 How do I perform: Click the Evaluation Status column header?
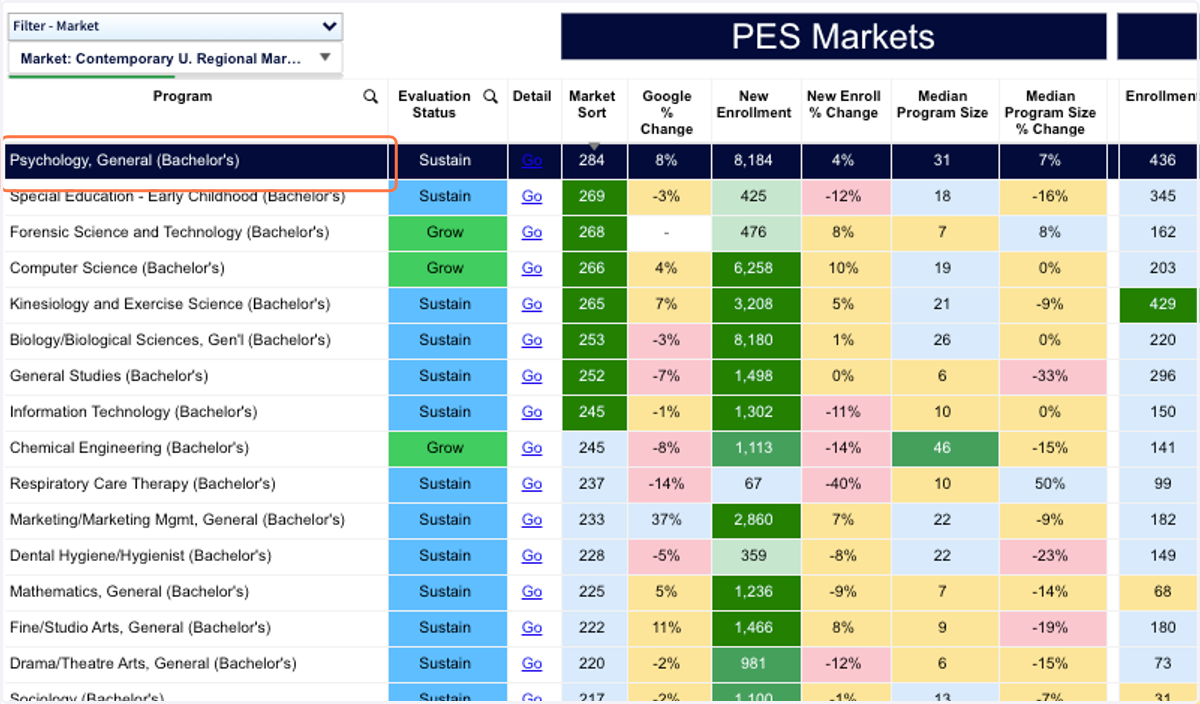pos(434,104)
